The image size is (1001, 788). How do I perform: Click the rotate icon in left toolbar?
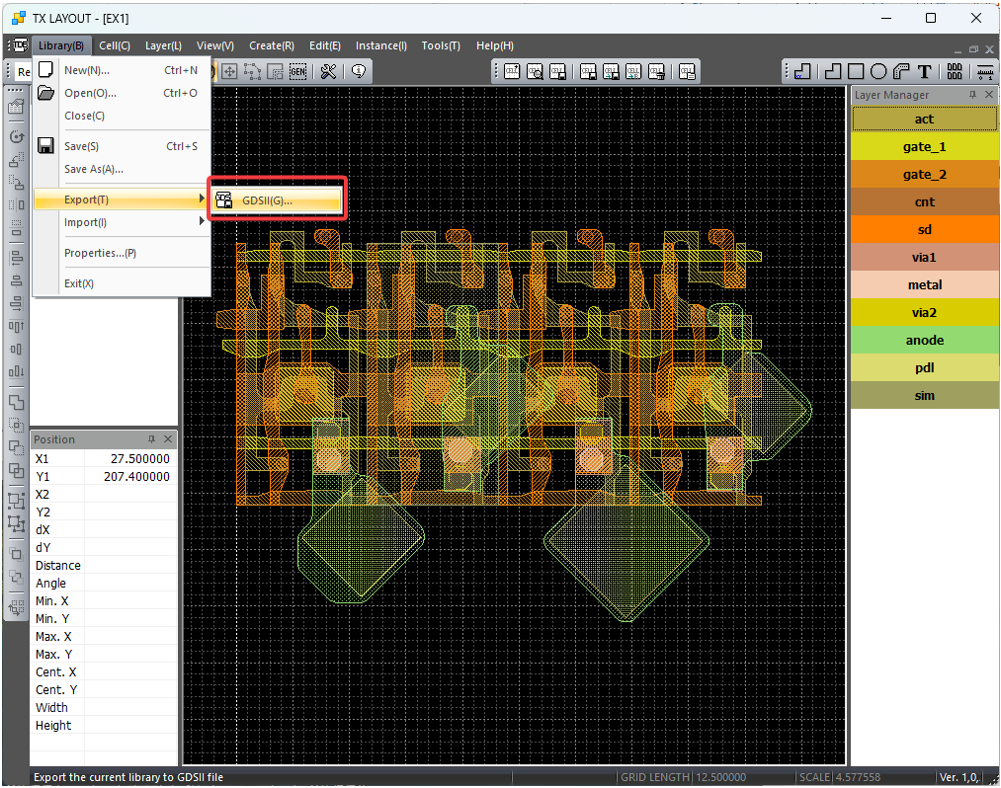point(16,136)
